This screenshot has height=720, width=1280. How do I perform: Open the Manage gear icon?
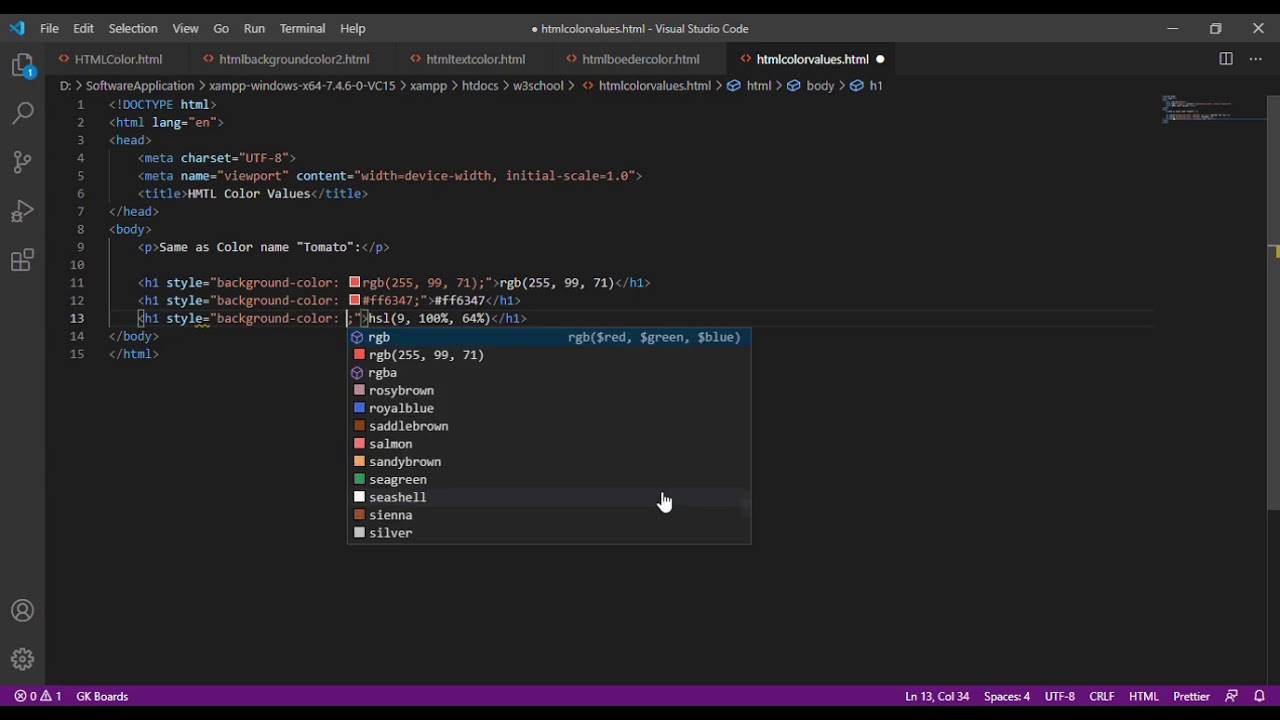tap(22, 660)
